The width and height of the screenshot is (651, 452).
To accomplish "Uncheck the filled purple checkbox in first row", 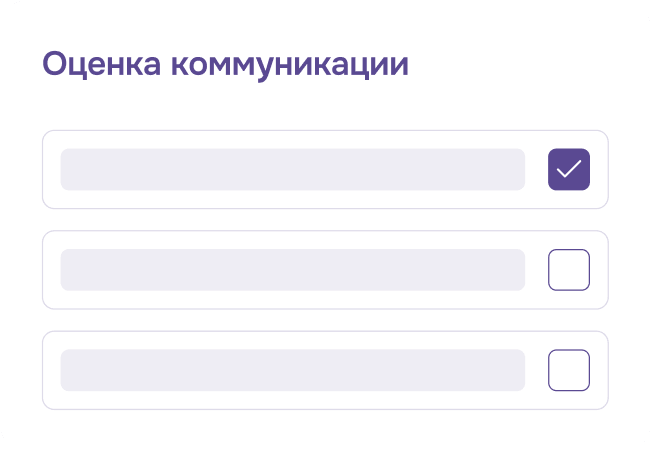I will pyautogui.click(x=569, y=169).
